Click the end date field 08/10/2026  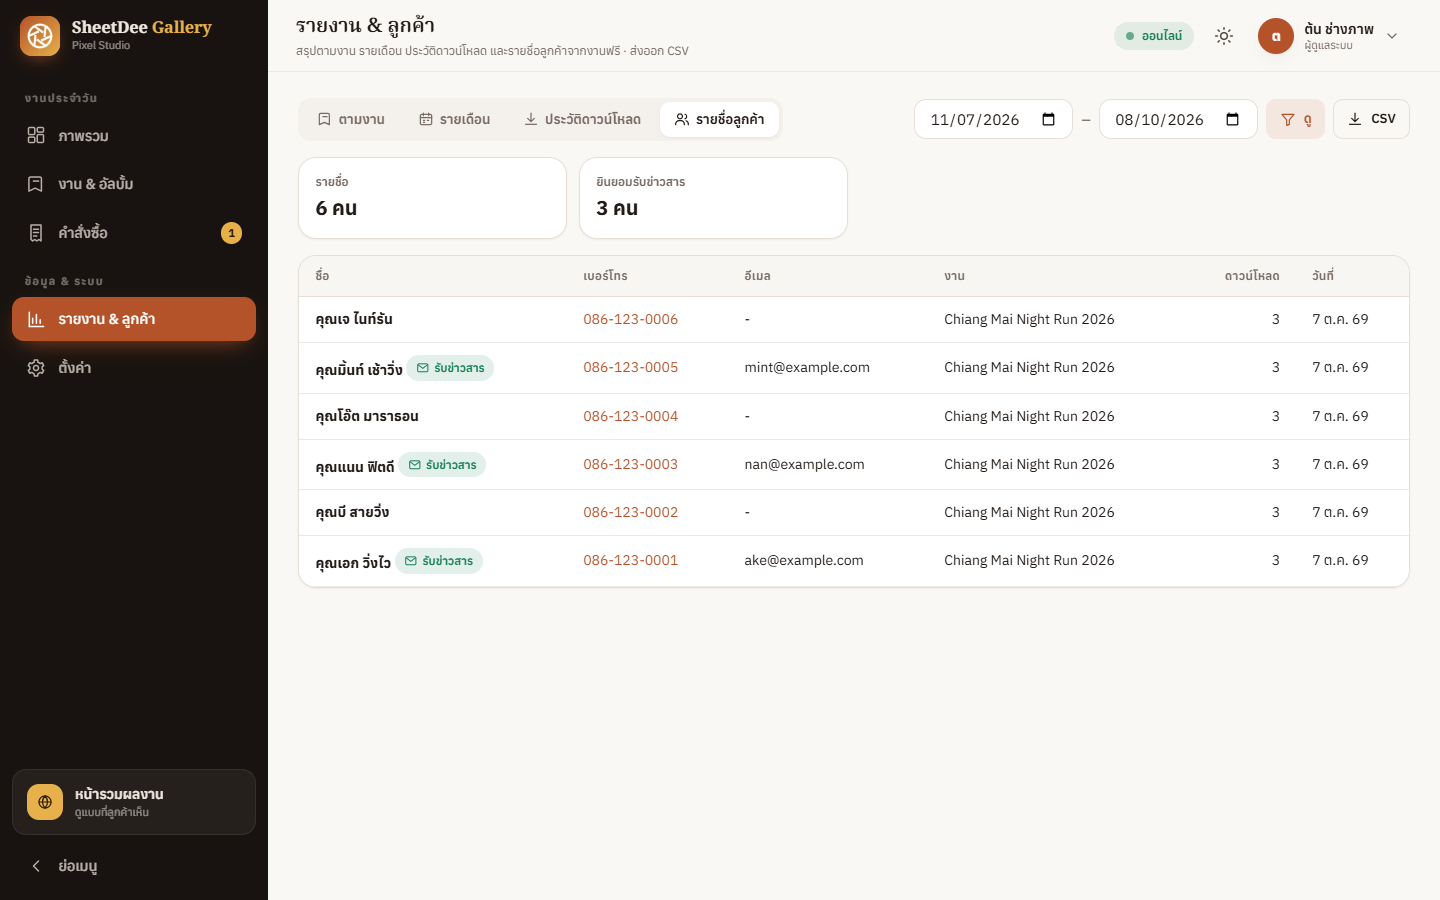(x=1178, y=120)
